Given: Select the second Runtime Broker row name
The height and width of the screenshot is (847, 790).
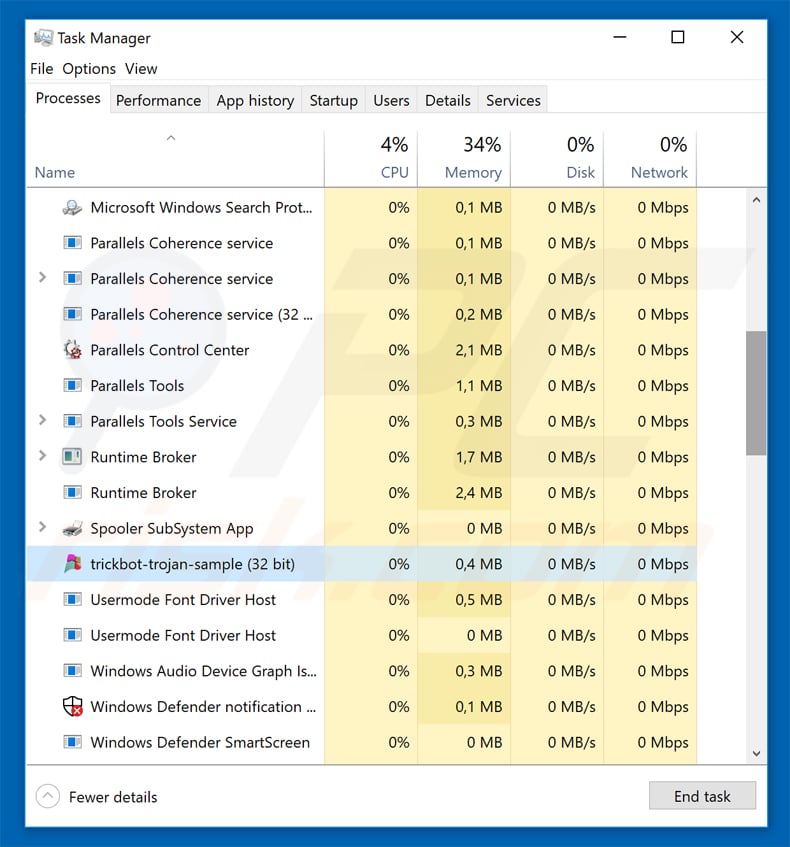Looking at the screenshot, I should (143, 493).
